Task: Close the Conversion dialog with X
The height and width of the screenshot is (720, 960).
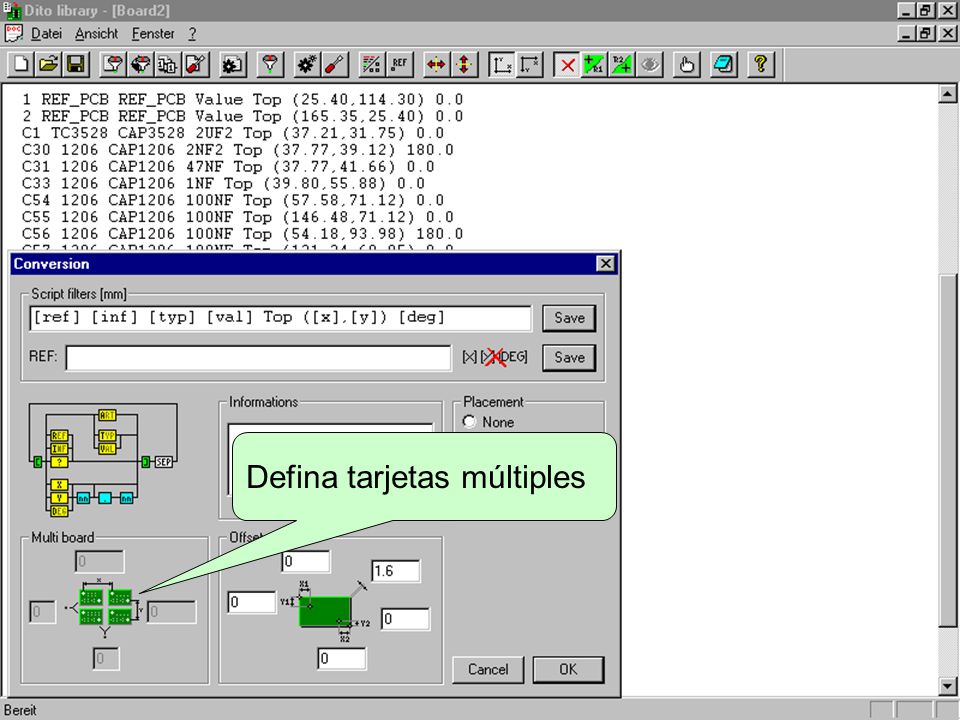Action: tap(606, 263)
